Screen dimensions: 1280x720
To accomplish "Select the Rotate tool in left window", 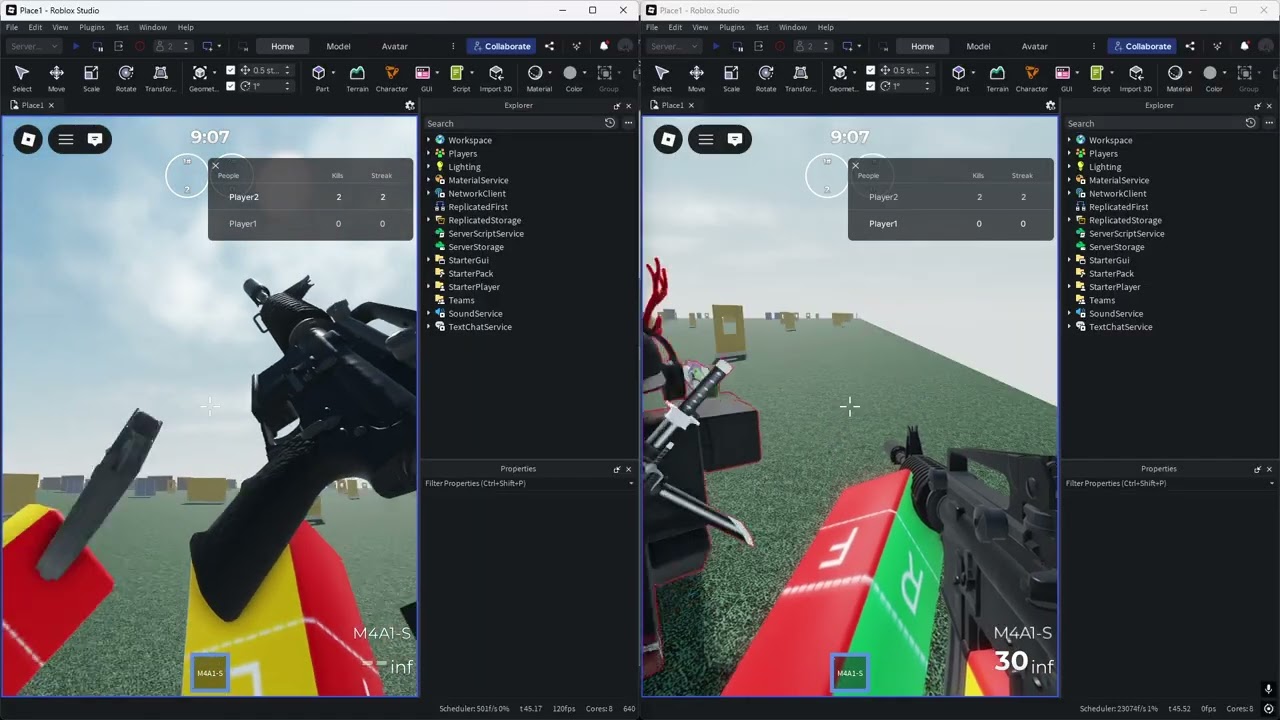I will (126, 78).
